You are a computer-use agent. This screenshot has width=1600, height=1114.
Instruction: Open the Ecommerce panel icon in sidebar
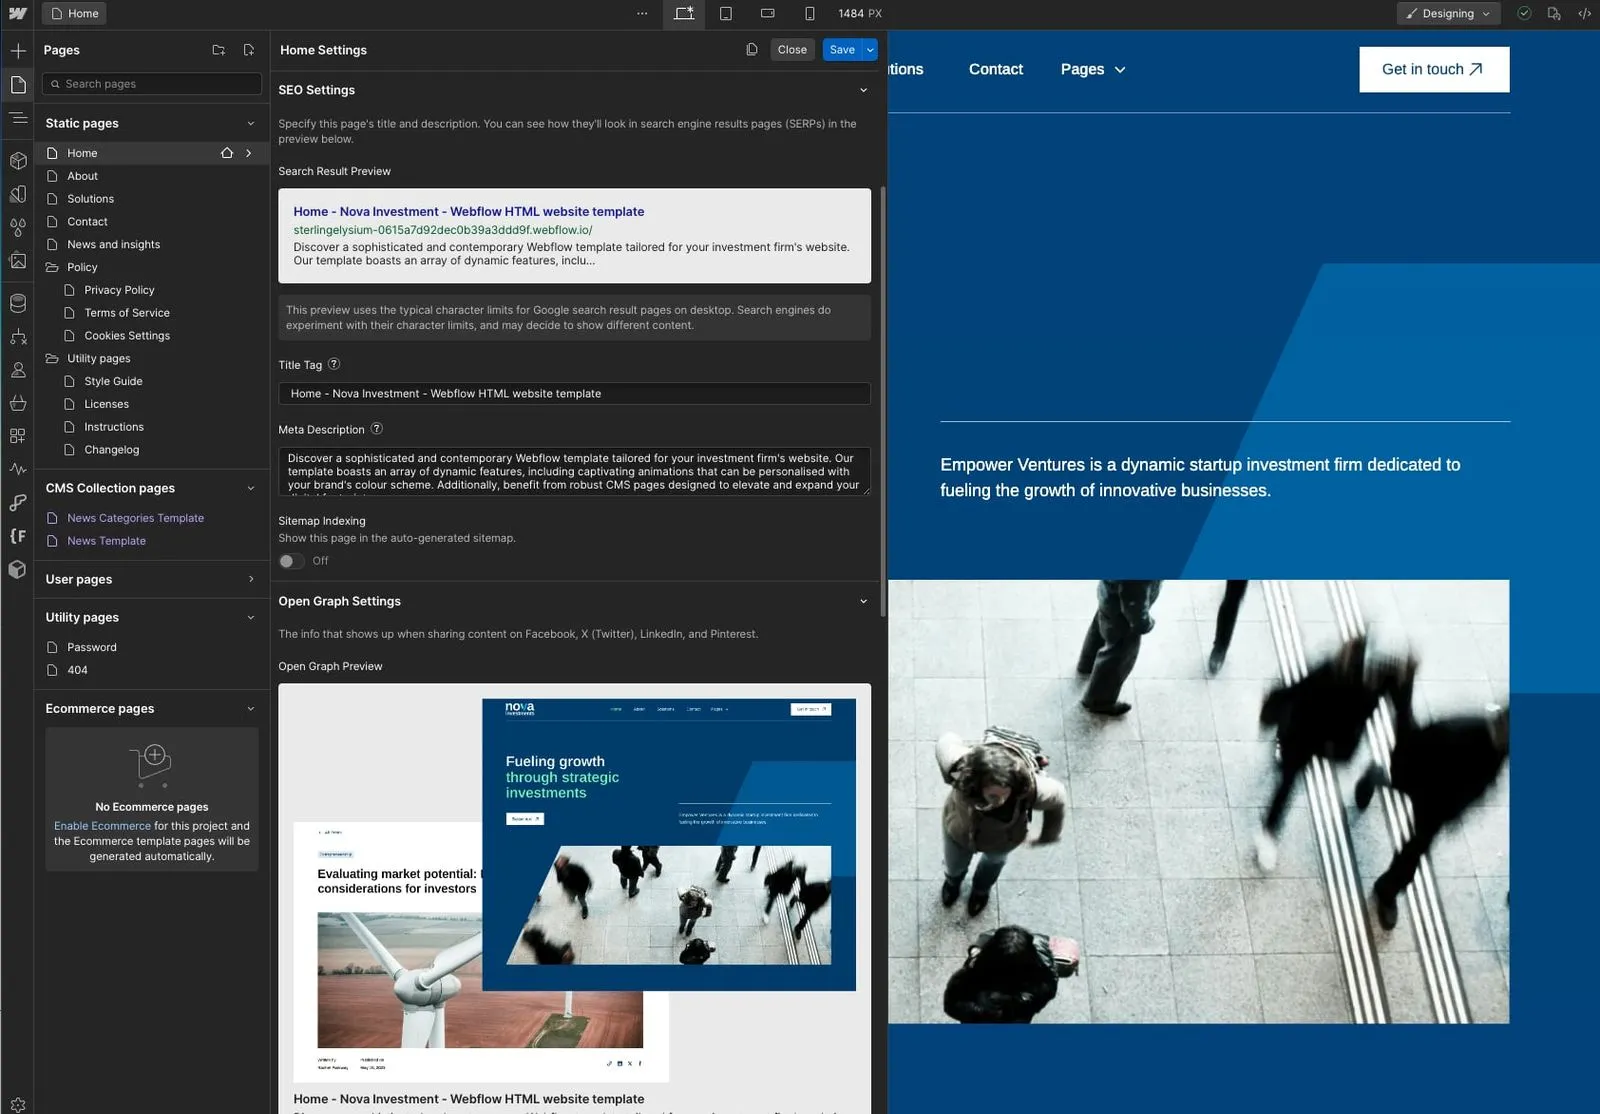(17, 403)
